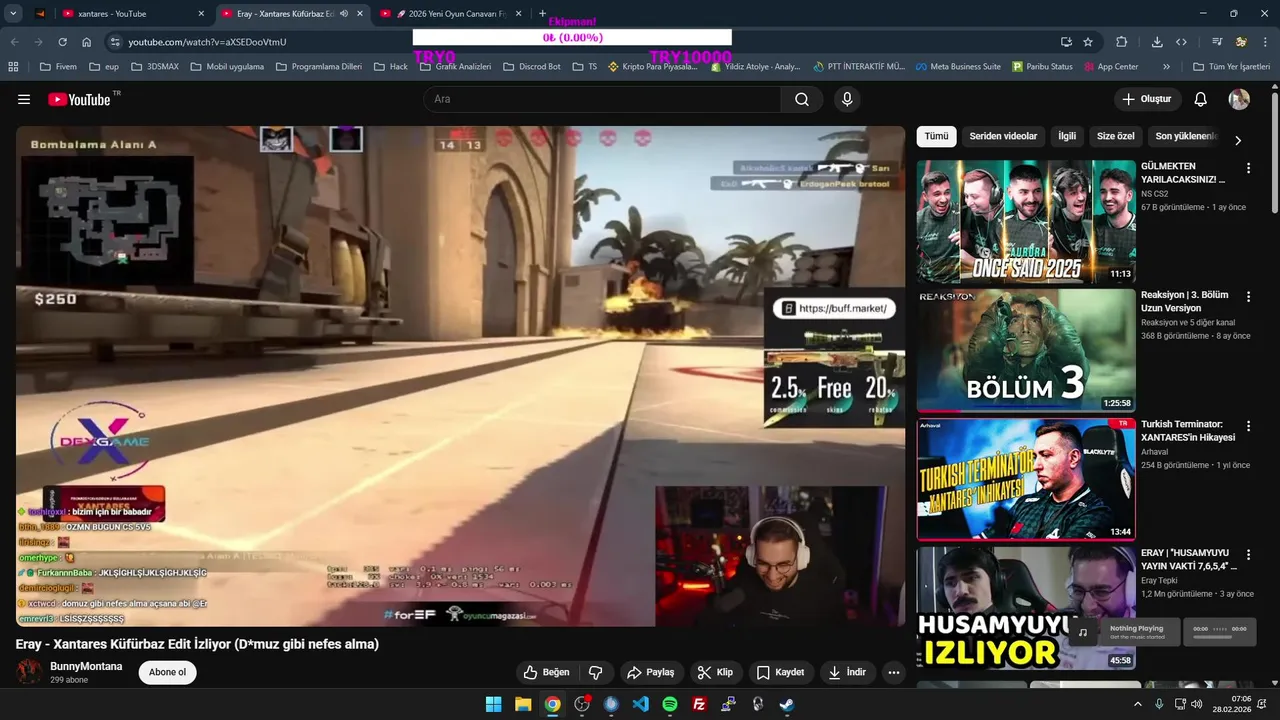
Task: Open a new browser tab
Action: point(543,14)
